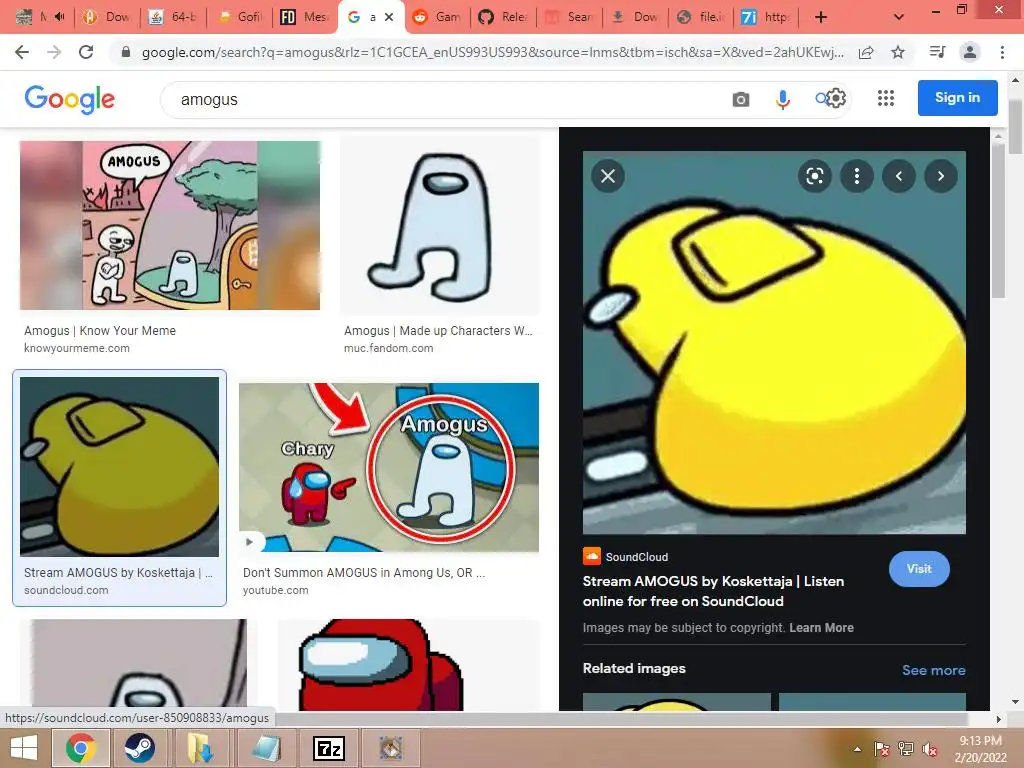Close the image preview panel
Screen dimensions: 1024x768
click(608, 176)
